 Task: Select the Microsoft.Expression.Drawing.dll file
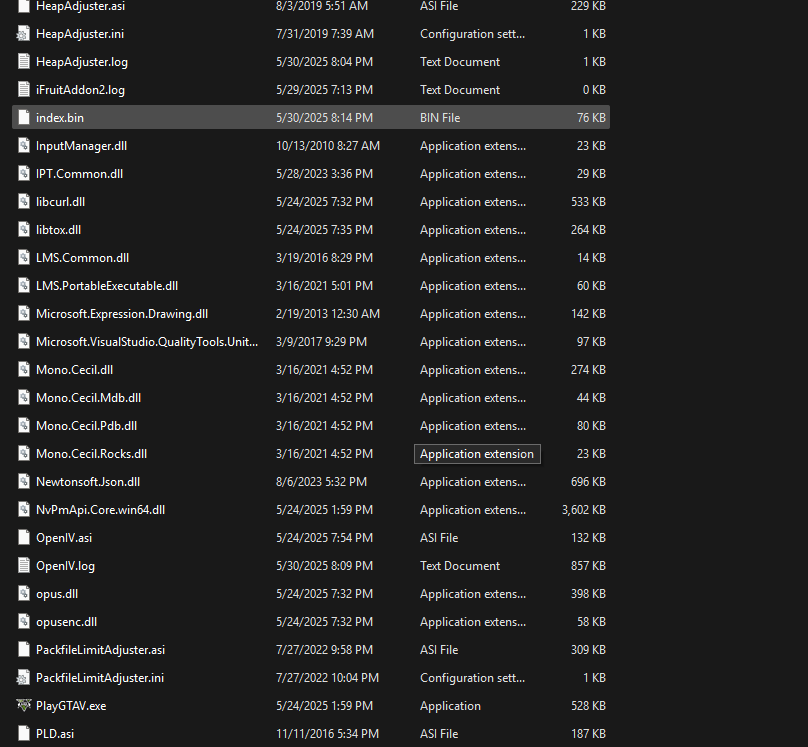[122, 314]
